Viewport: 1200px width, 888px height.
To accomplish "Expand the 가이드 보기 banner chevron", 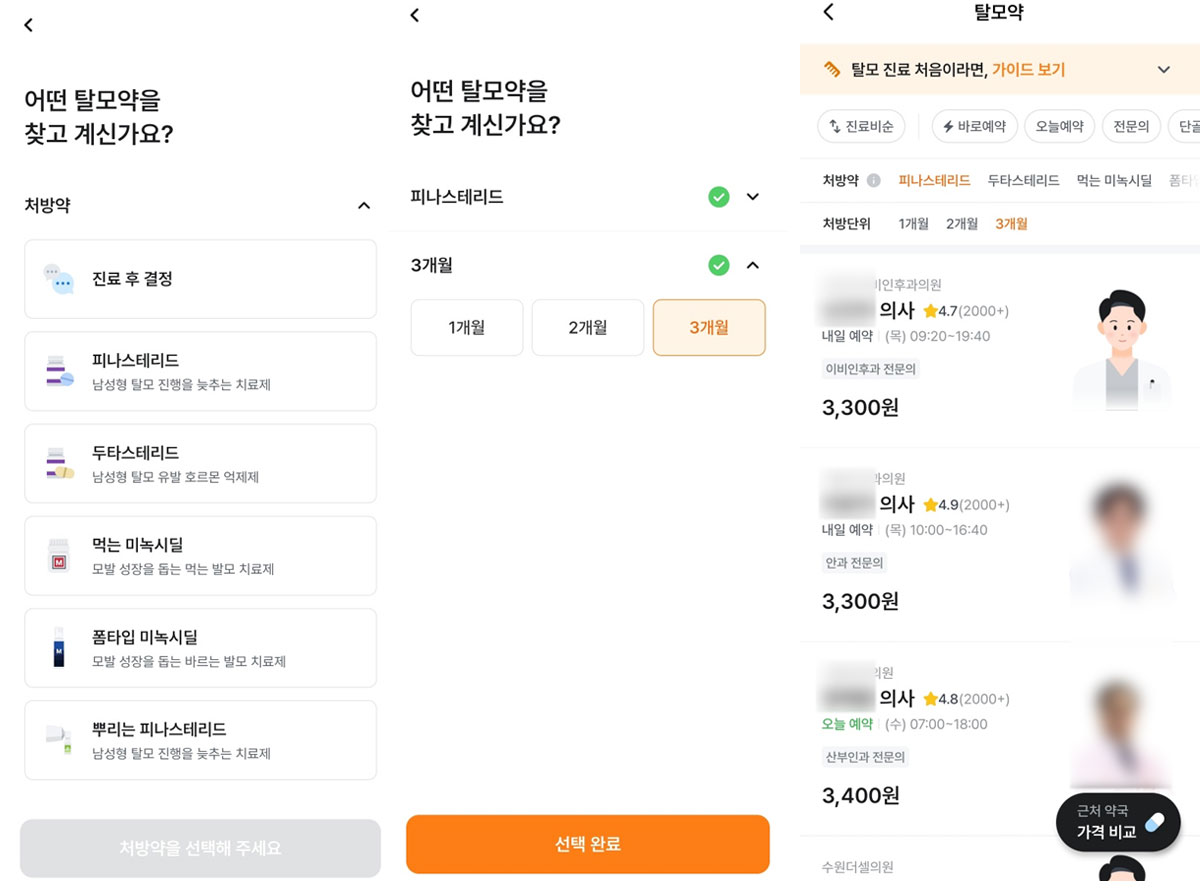I will coord(1163,70).
